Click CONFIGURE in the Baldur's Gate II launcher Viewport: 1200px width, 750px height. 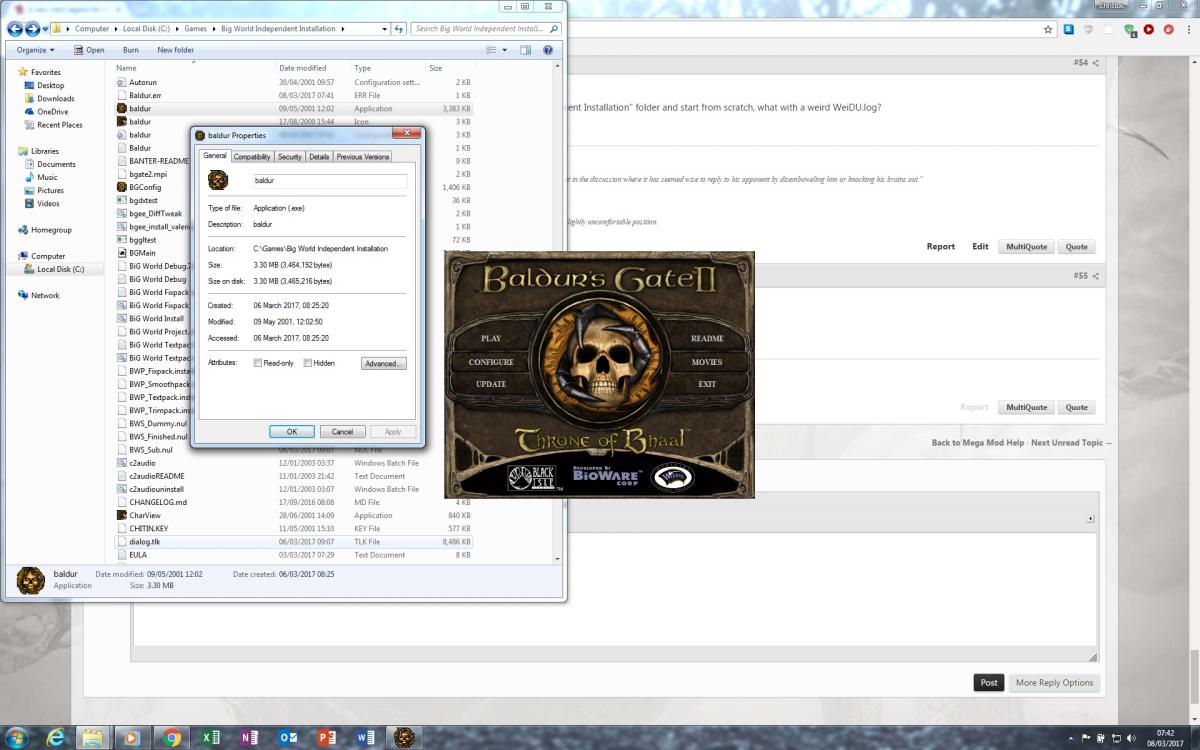click(491, 362)
